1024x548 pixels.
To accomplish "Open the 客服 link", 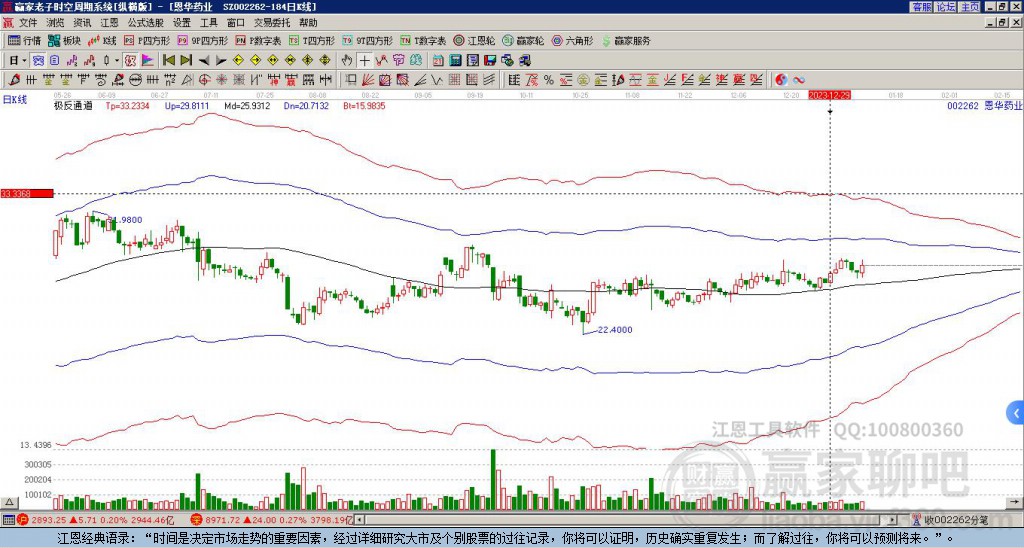I will tap(922, 7).
